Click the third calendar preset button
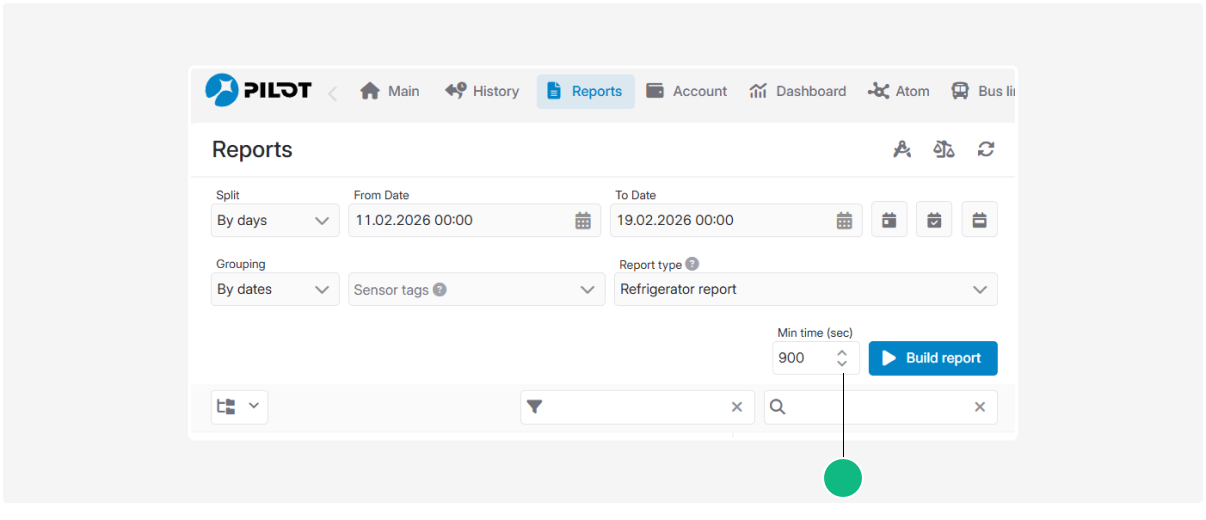This screenshot has height=520, width=1206. (x=979, y=220)
